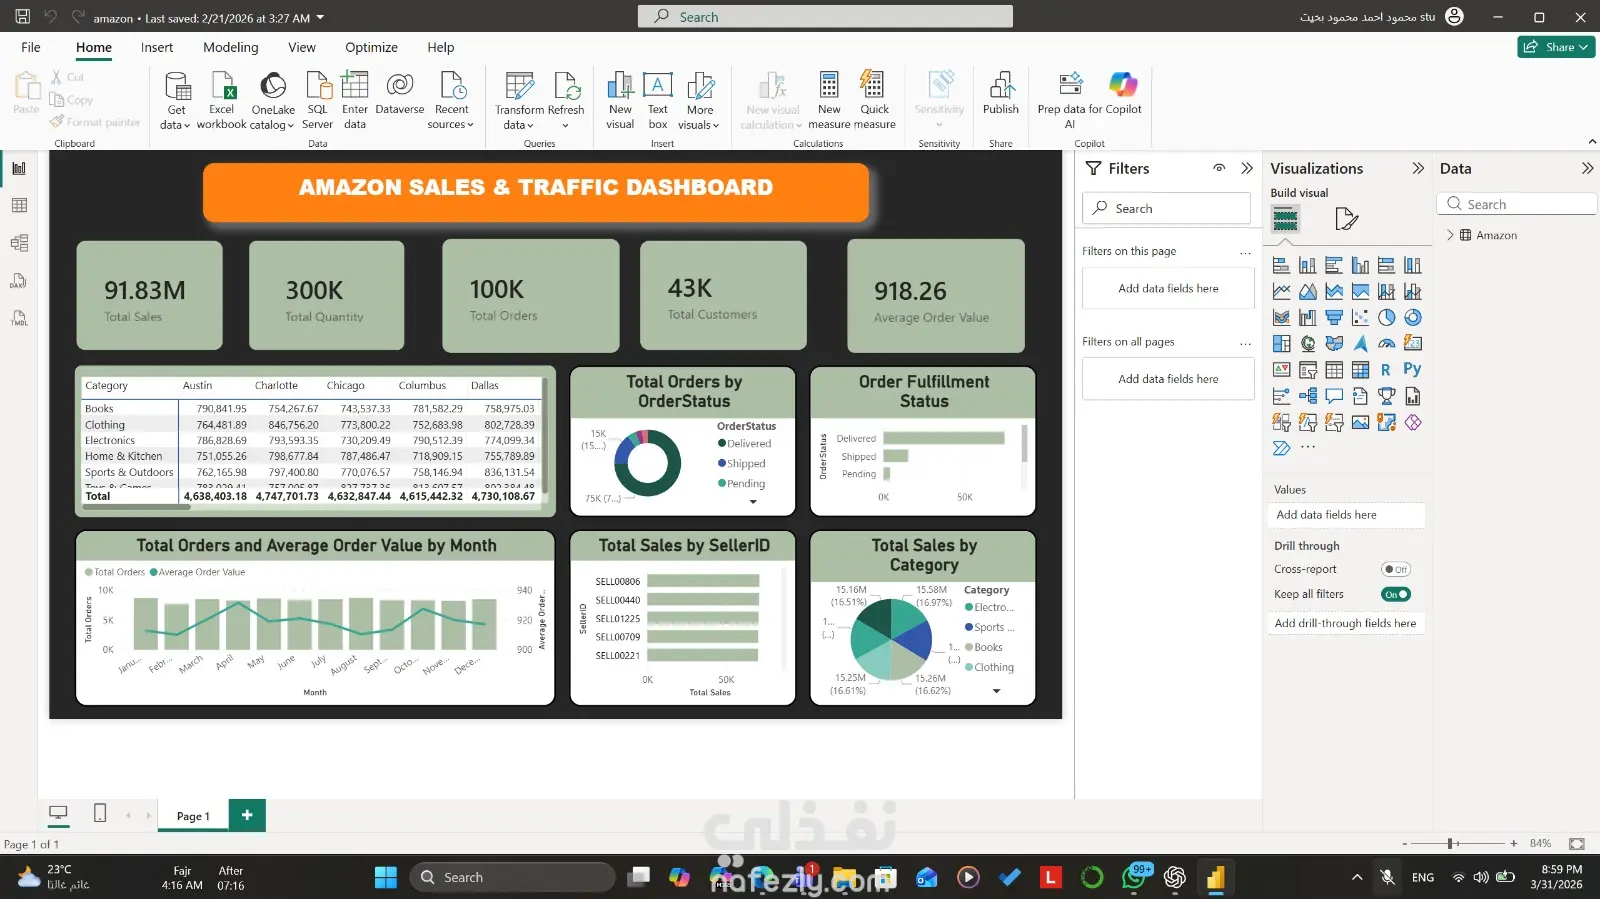The image size is (1600, 899).
Task: Create a Quick measure
Action: tap(875, 100)
